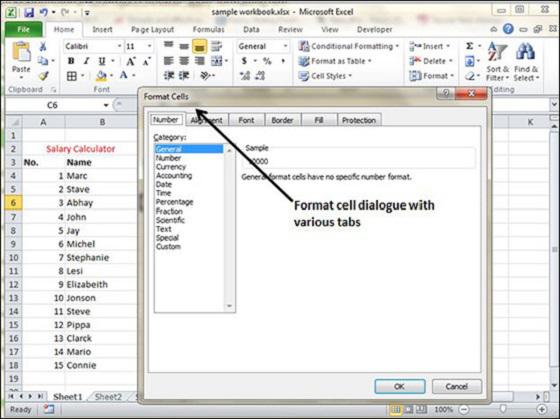Expand Conditional Formatting menu

349,46
